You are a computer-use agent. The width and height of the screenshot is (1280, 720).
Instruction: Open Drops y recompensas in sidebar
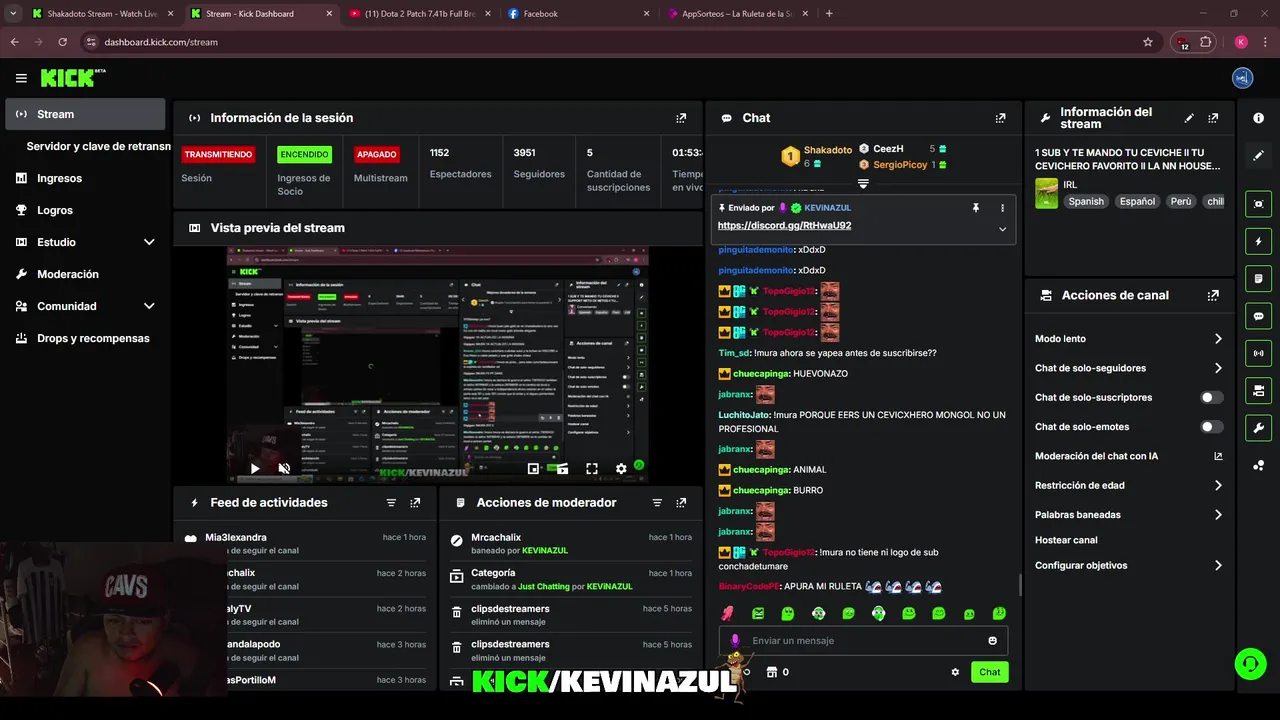tap(85, 338)
